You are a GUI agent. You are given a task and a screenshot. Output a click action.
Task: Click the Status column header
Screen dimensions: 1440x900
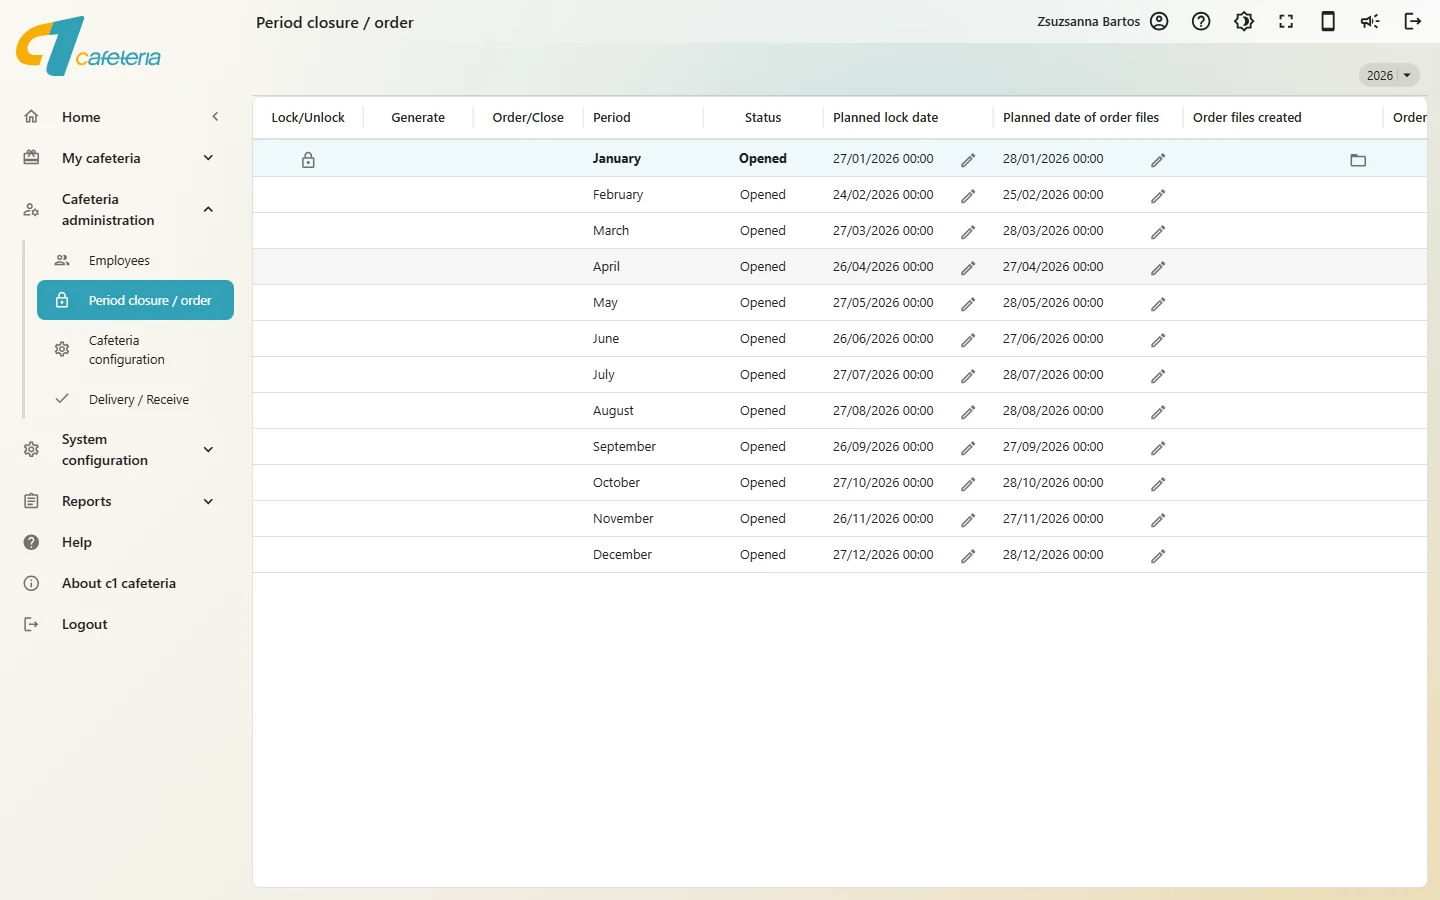pos(763,117)
